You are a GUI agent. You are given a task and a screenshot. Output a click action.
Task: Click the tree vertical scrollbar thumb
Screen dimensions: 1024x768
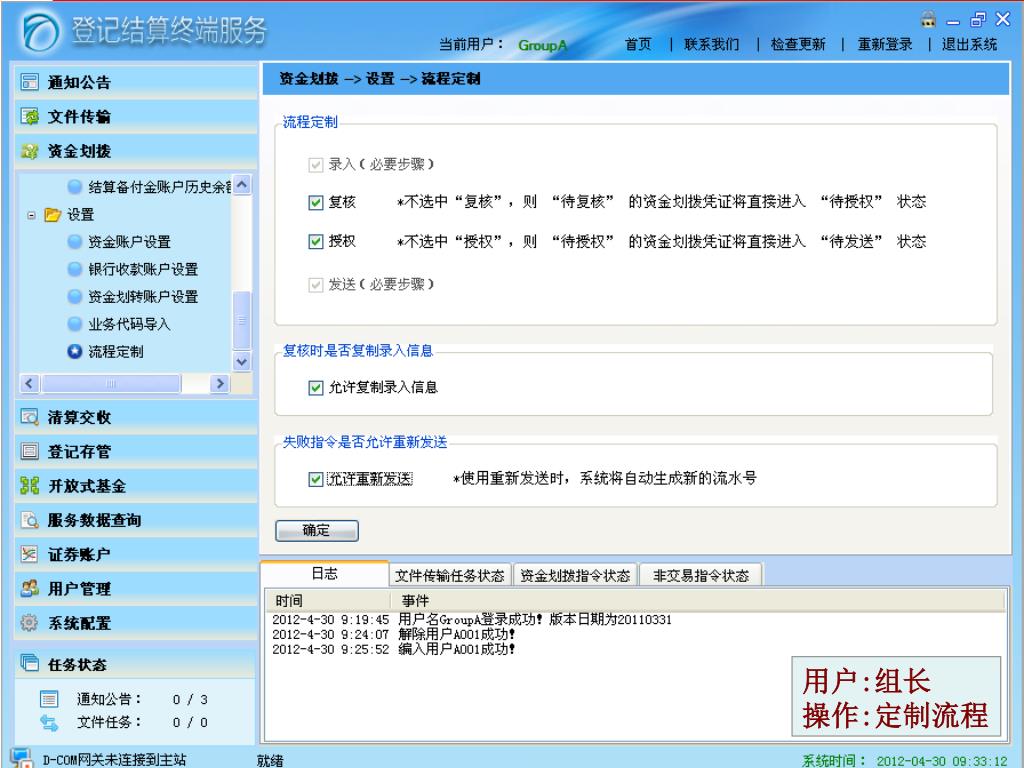pos(242,320)
